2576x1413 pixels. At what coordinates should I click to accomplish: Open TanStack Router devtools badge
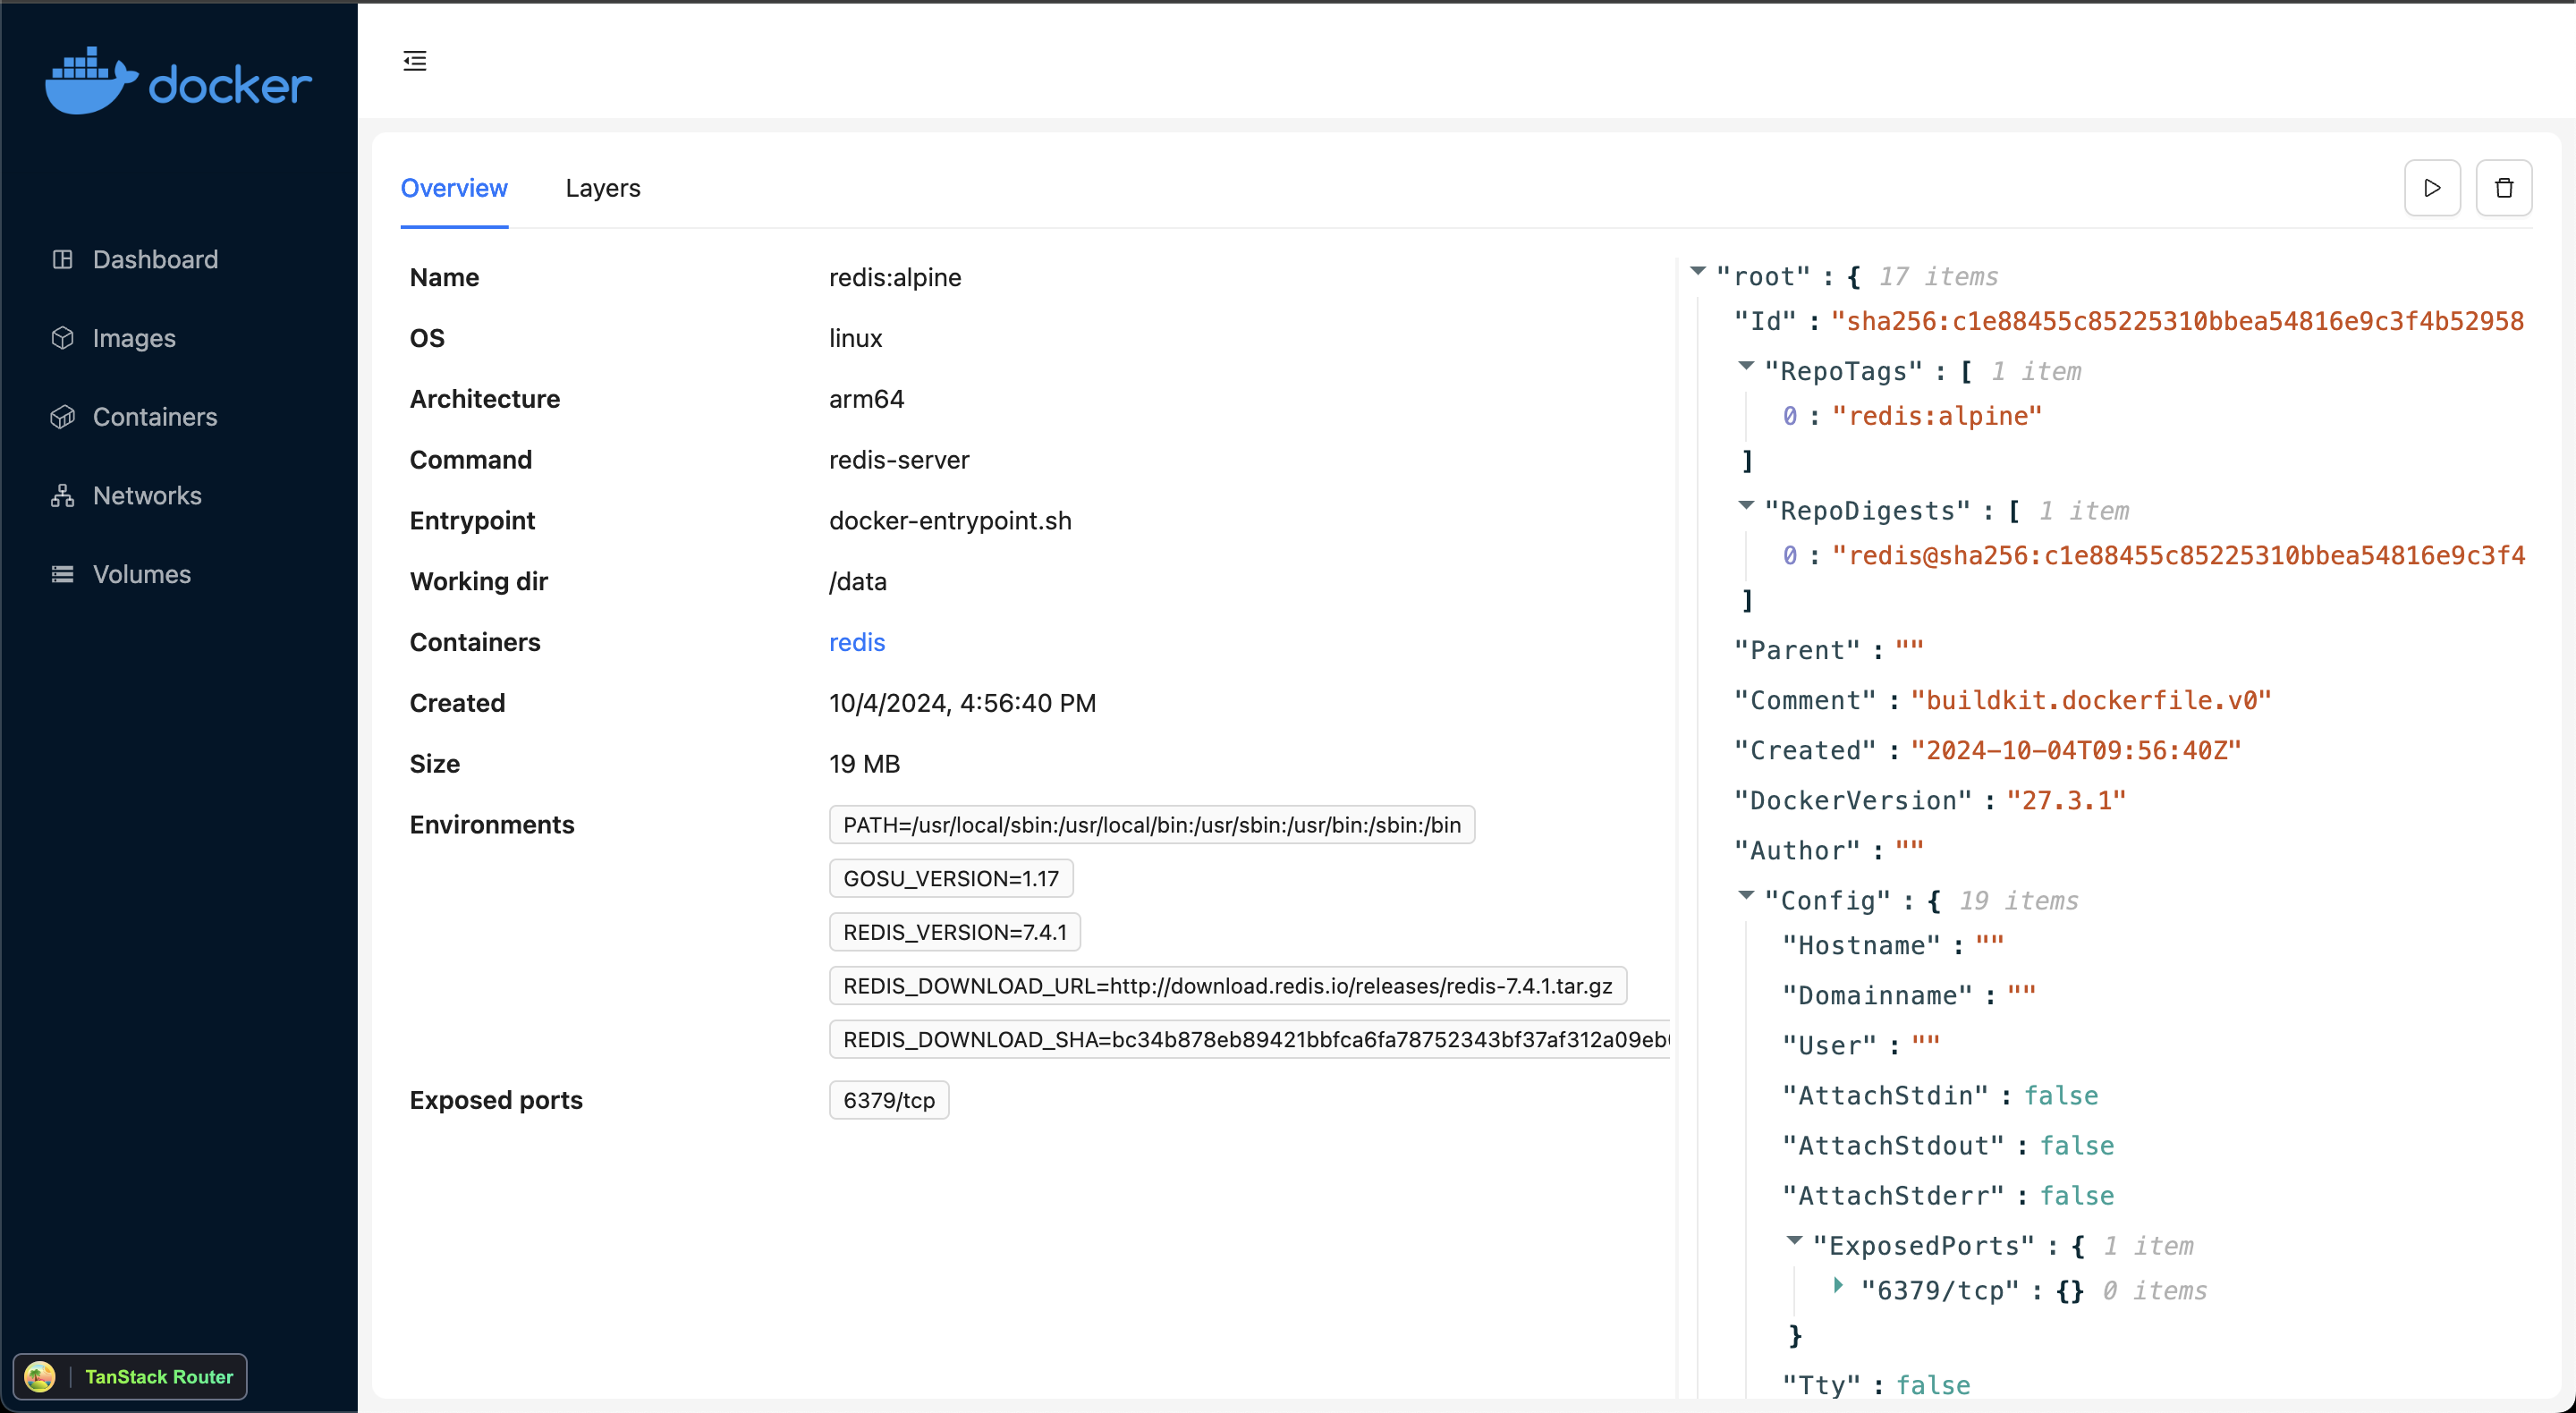tap(130, 1376)
